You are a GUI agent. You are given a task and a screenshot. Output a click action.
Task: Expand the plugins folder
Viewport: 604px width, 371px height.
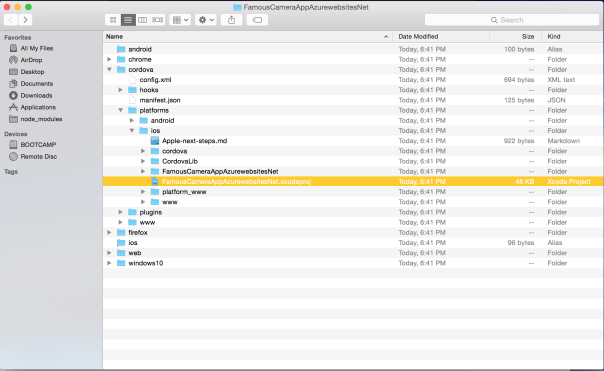[121, 212]
